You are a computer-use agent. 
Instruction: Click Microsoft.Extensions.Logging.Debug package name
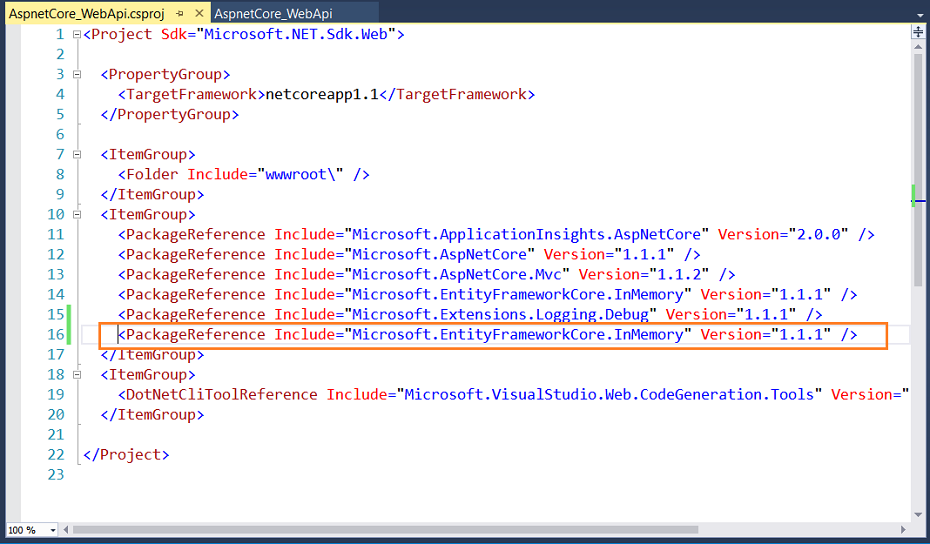coord(500,314)
